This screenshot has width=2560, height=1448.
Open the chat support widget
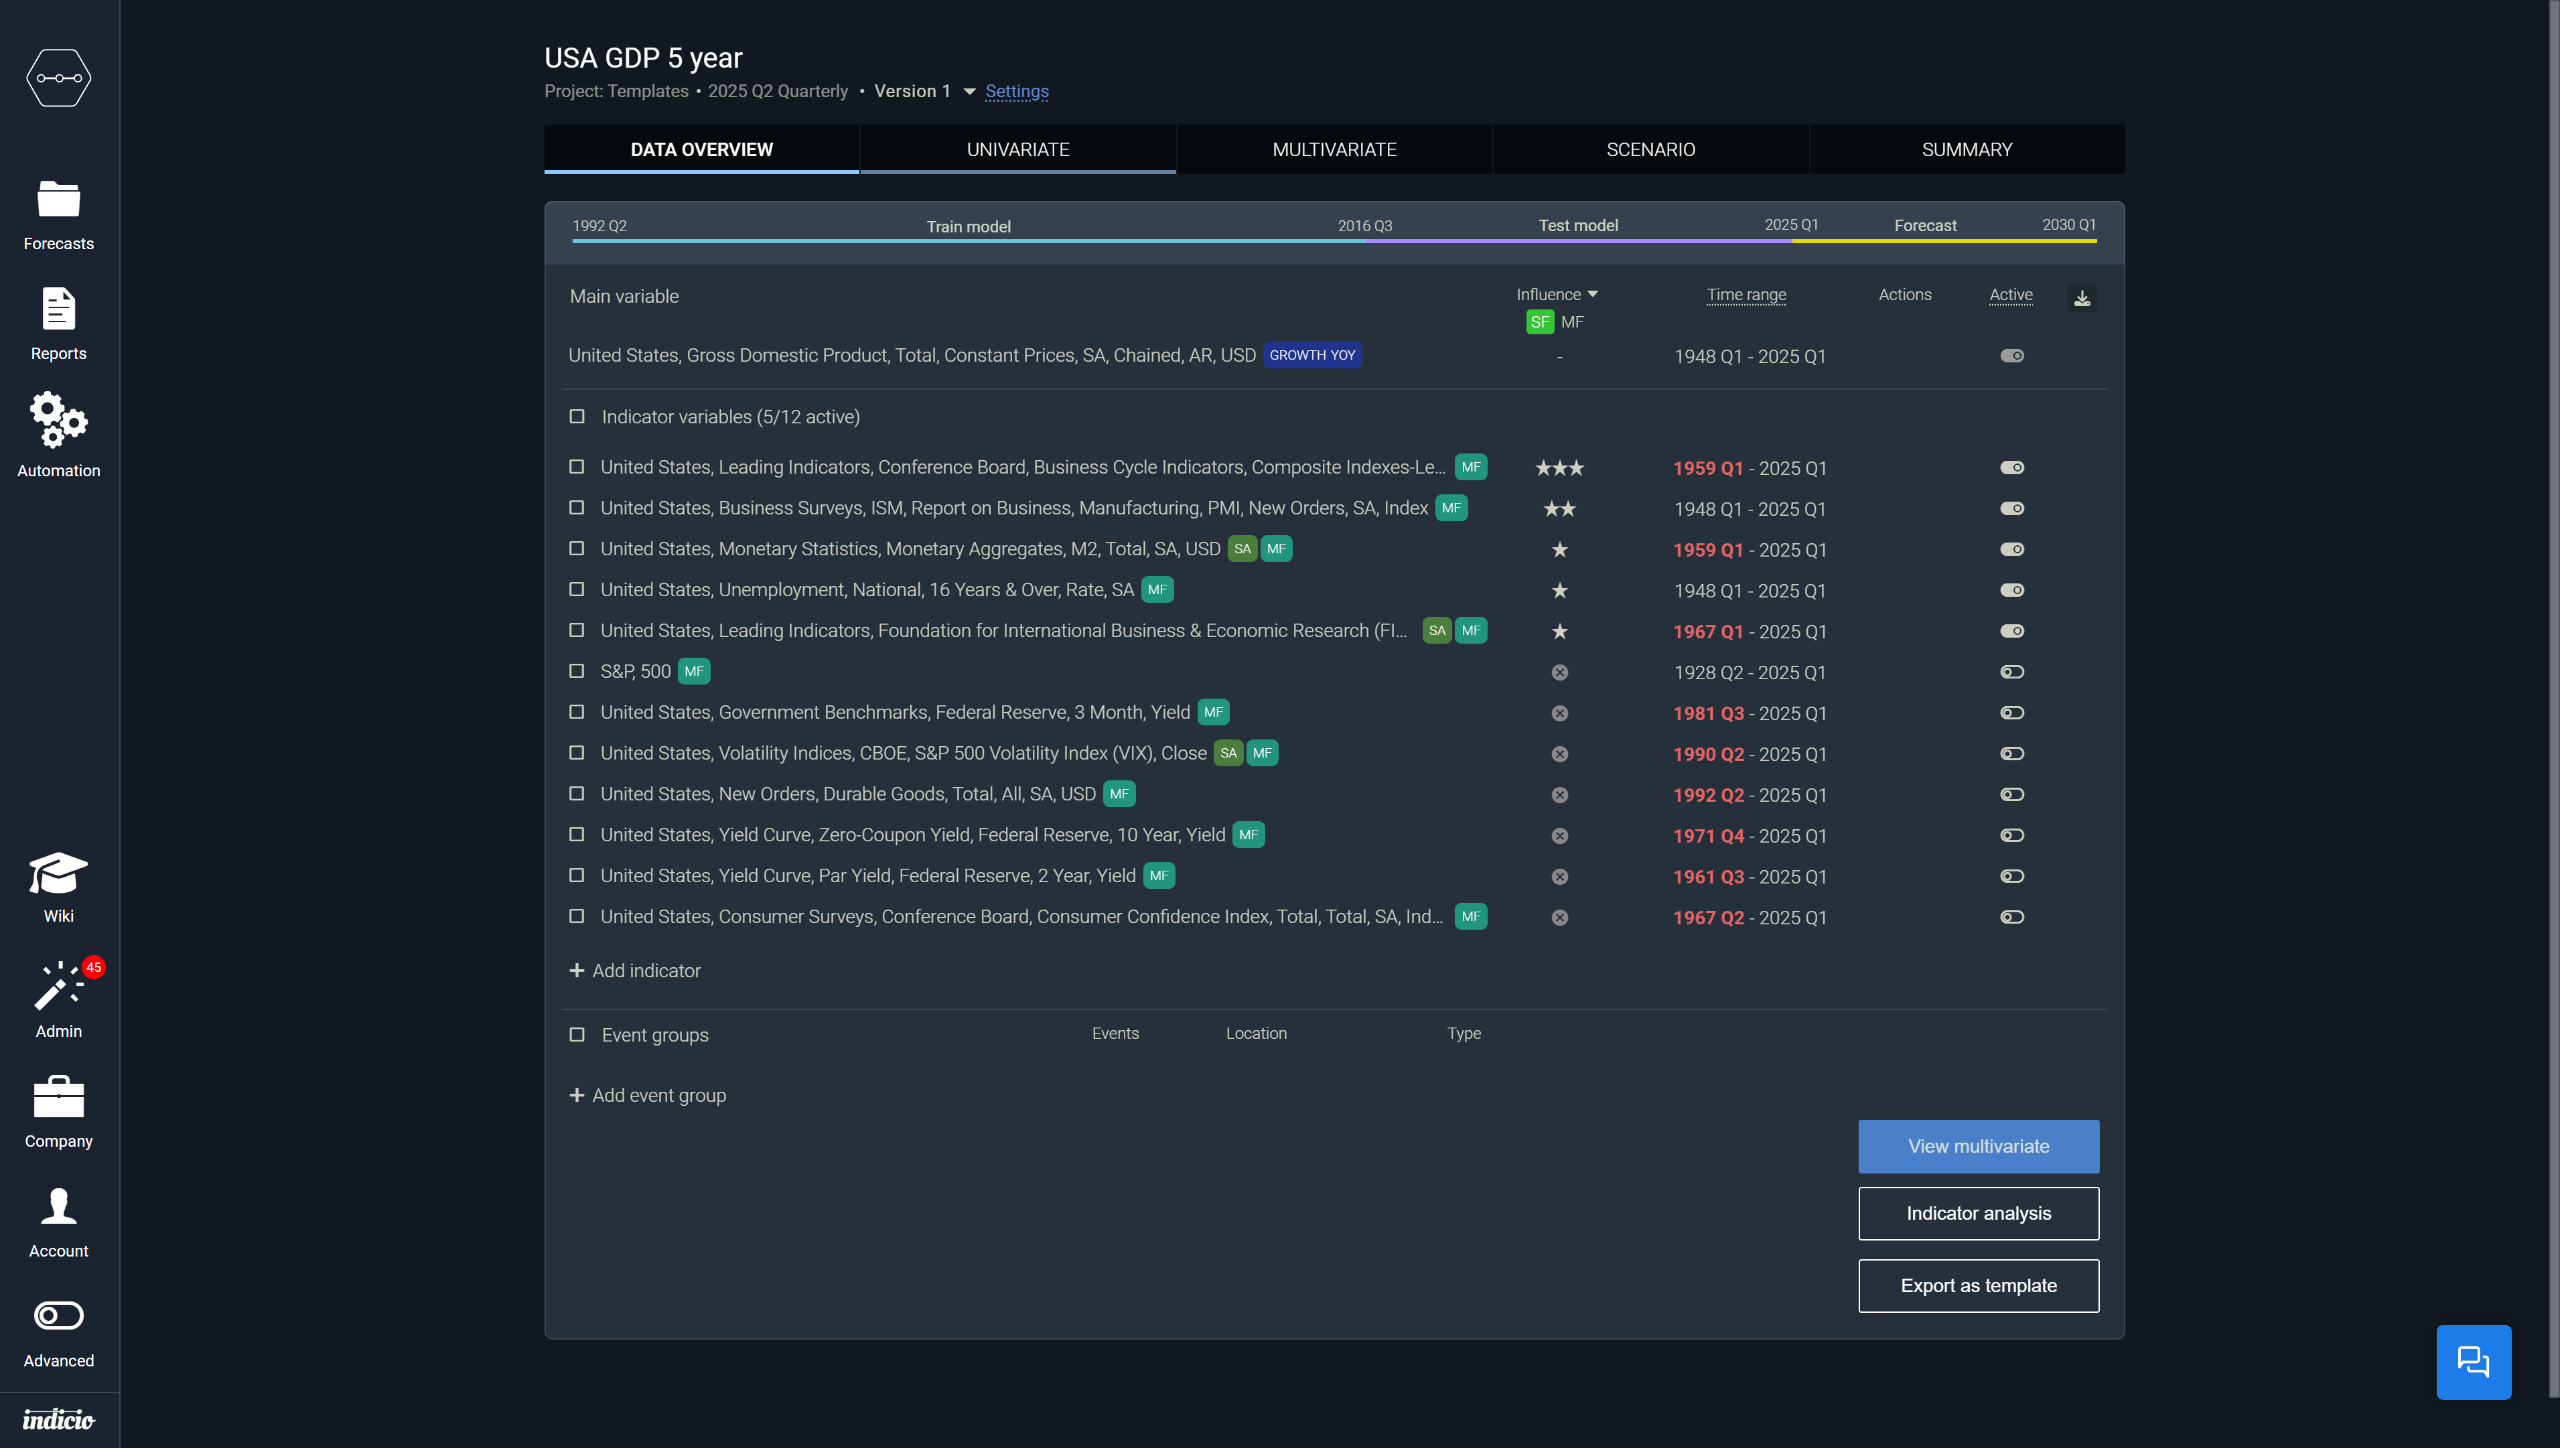pyautogui.click(x=2473, y=1361)
